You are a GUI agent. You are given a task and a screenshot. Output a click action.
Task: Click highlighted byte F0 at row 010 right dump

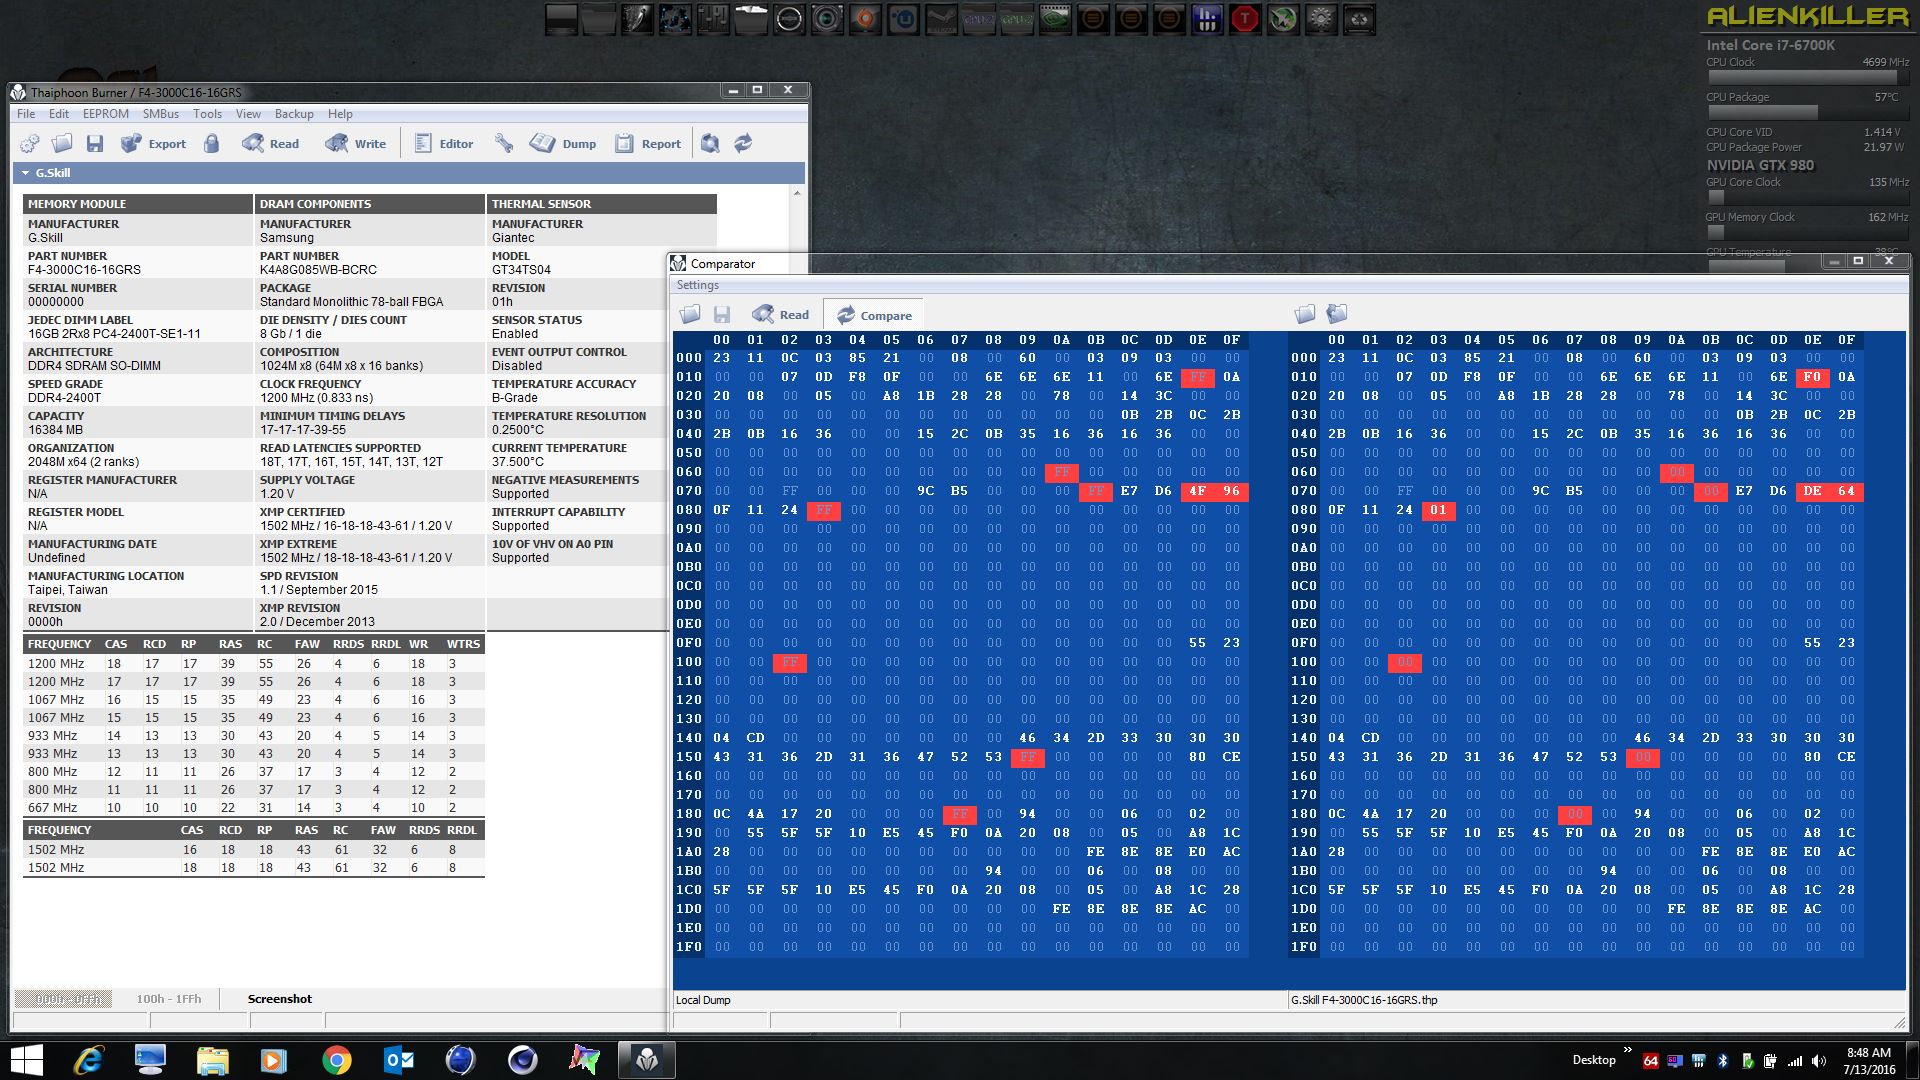1812,377
